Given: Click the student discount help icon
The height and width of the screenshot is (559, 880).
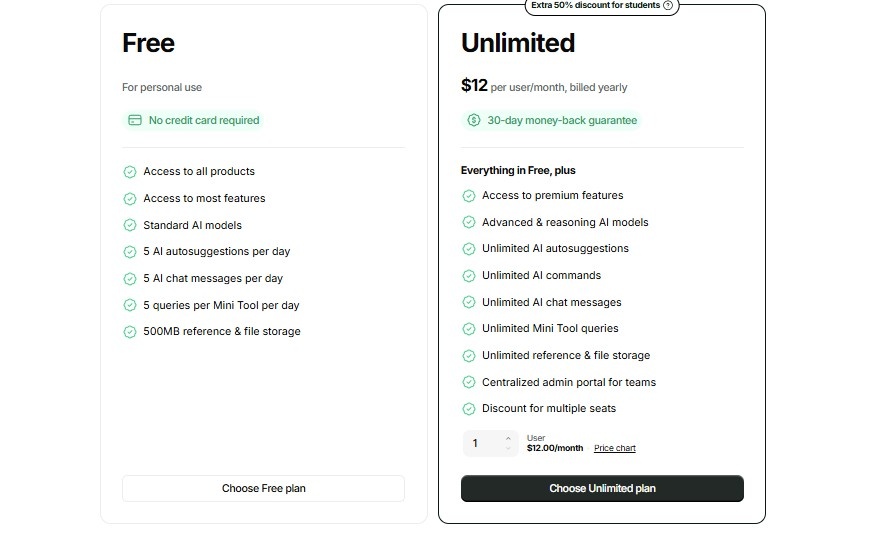Looking at the screenshot, I should (668, 5).
